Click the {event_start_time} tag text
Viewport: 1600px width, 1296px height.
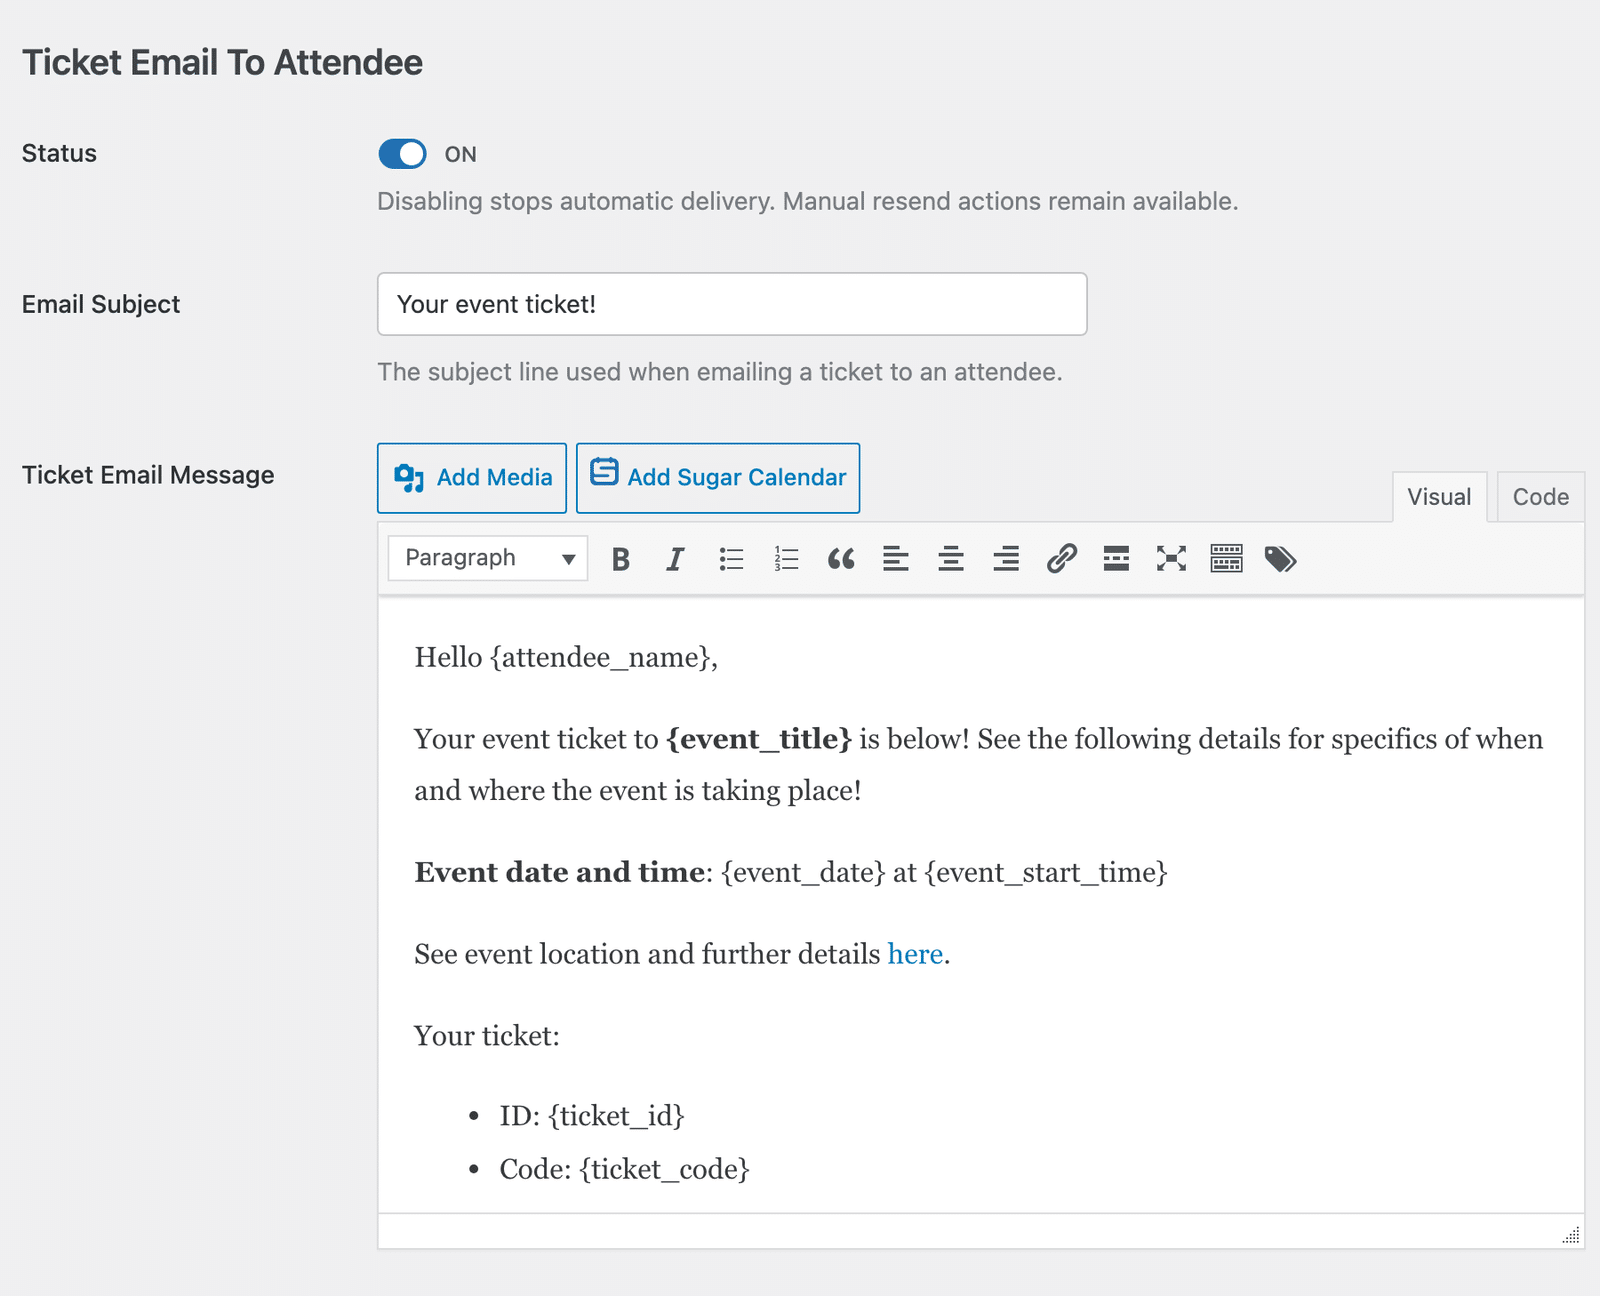coord(1046,873)
